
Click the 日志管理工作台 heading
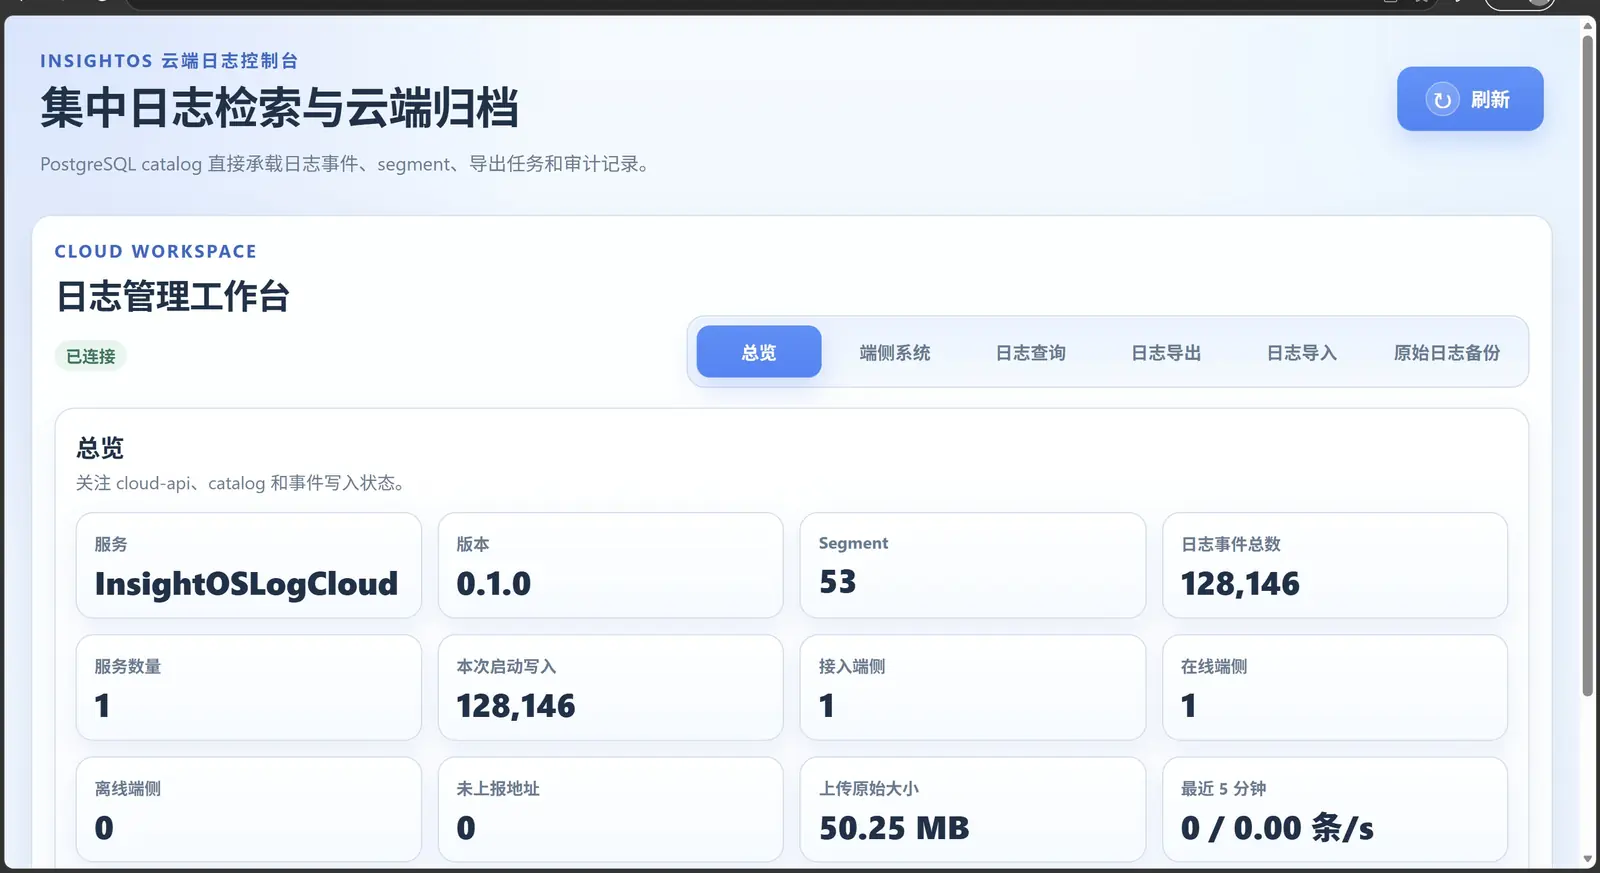point(172,296)
